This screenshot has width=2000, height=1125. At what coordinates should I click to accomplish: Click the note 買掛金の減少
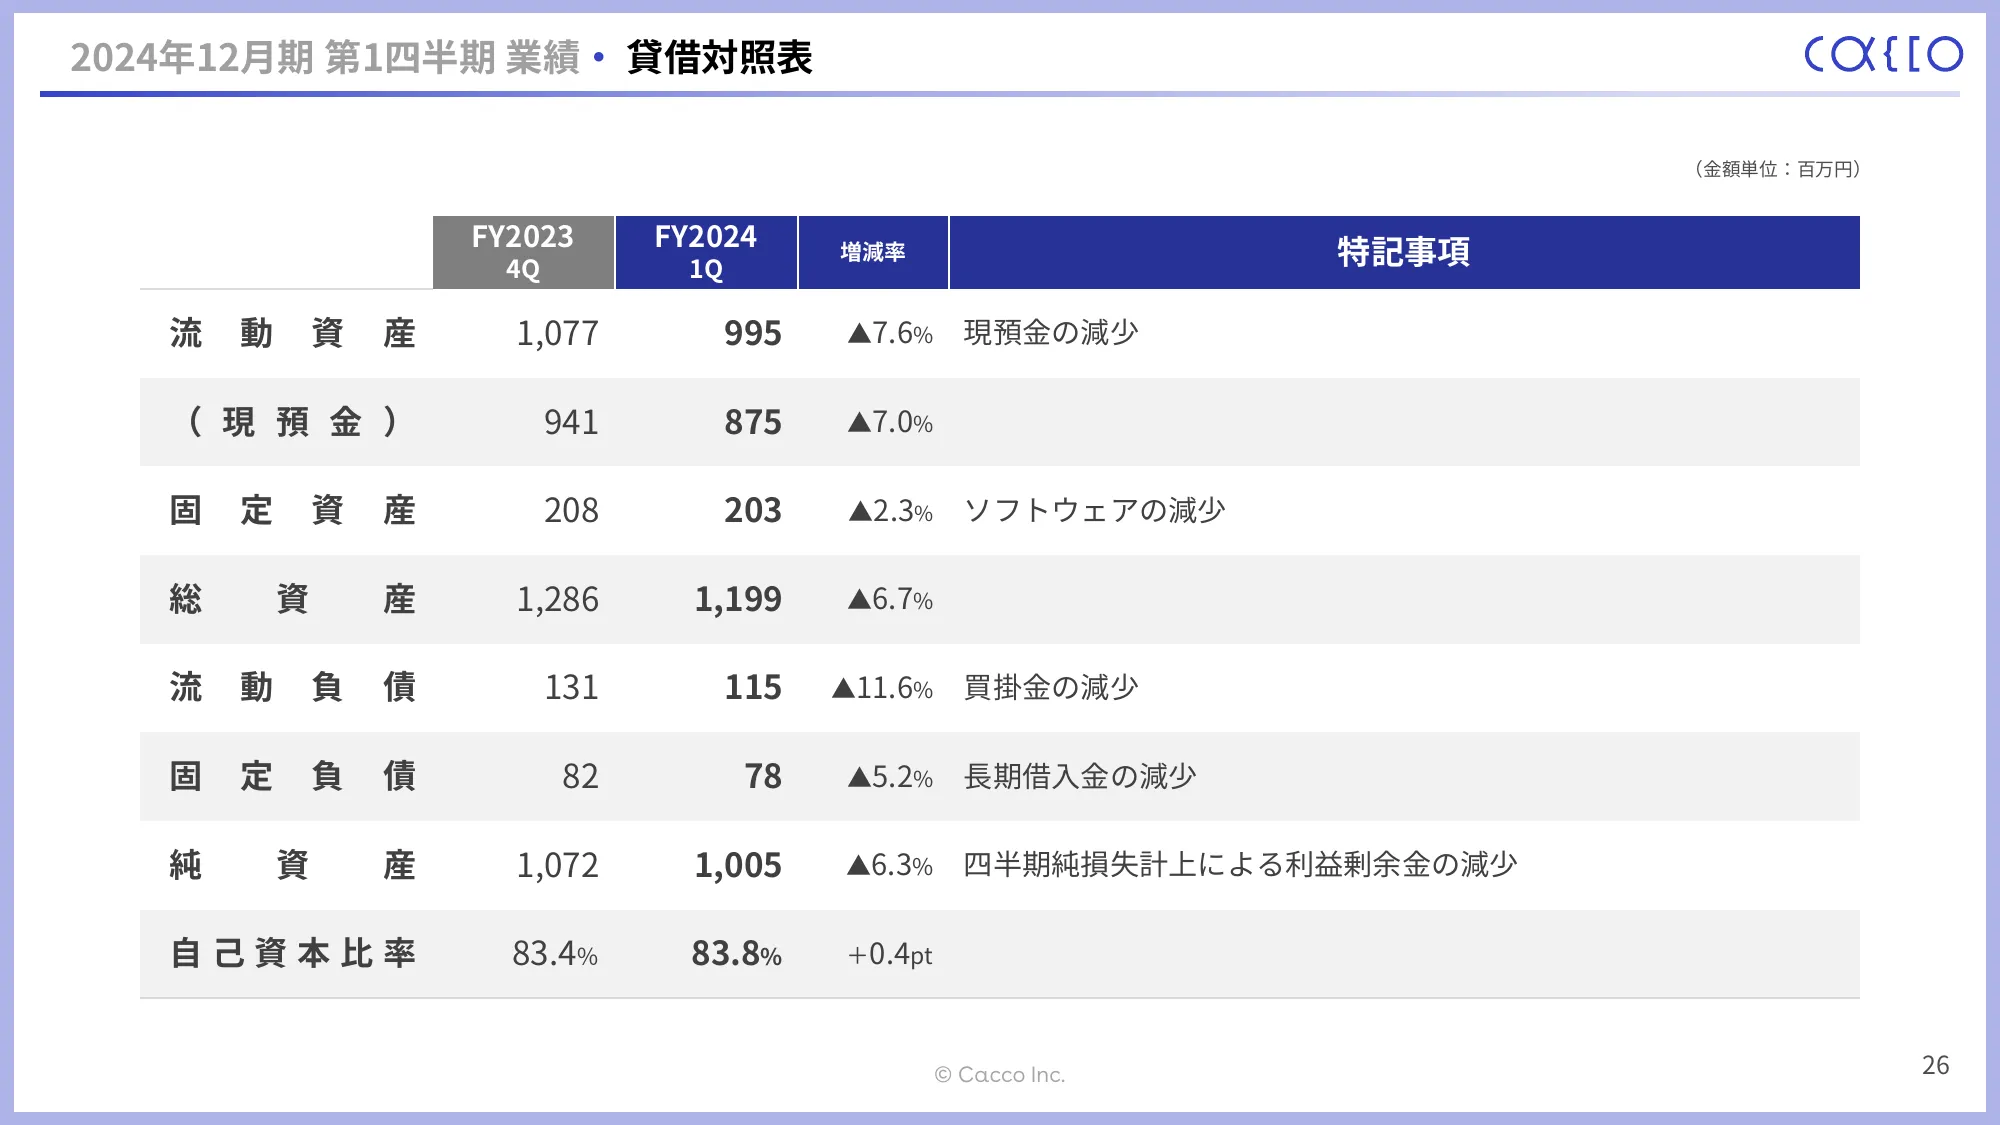1051,687
